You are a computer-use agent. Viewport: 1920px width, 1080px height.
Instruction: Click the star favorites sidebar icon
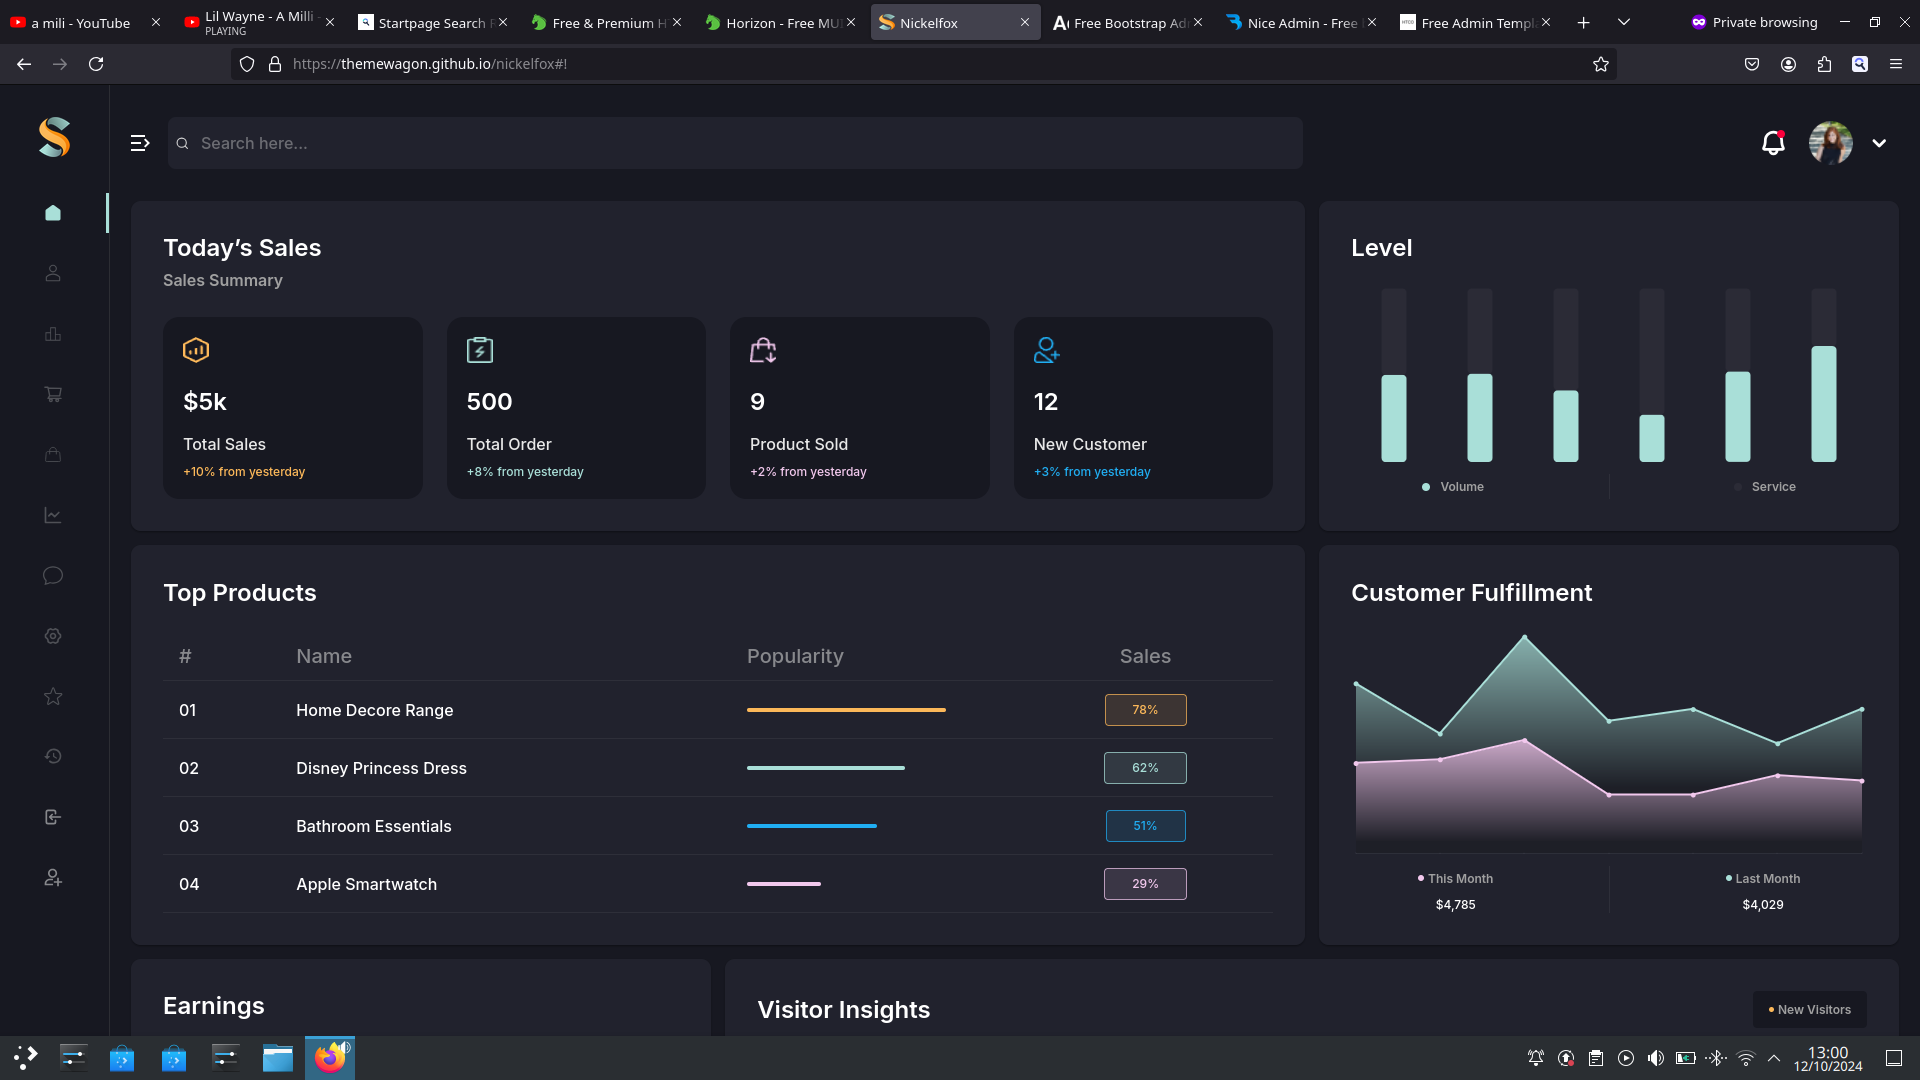click(53, 697)
